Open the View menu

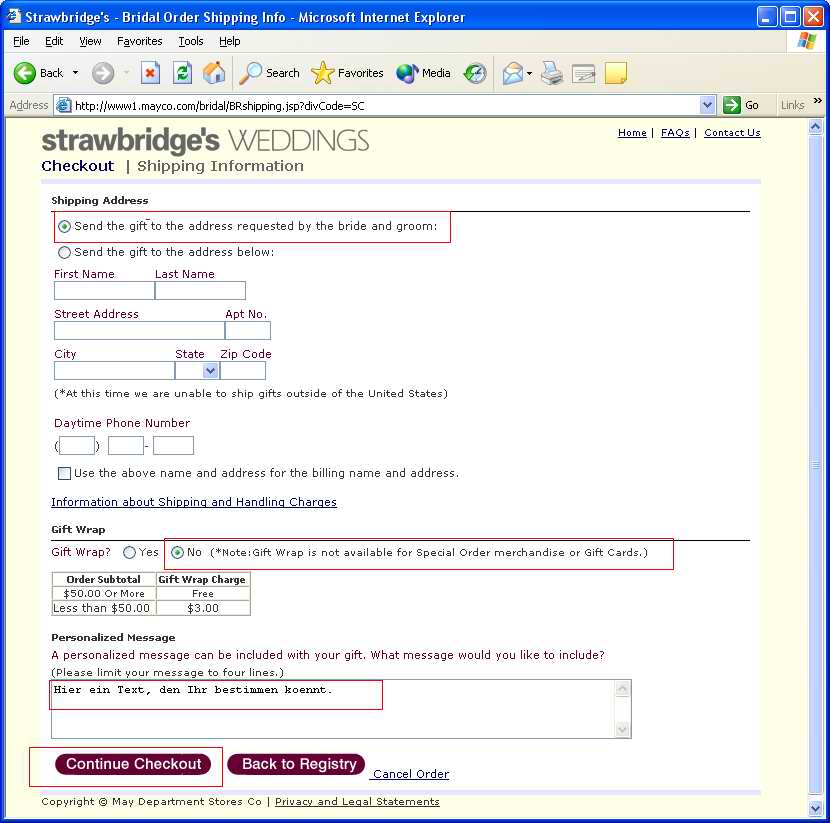click(90, 41)
